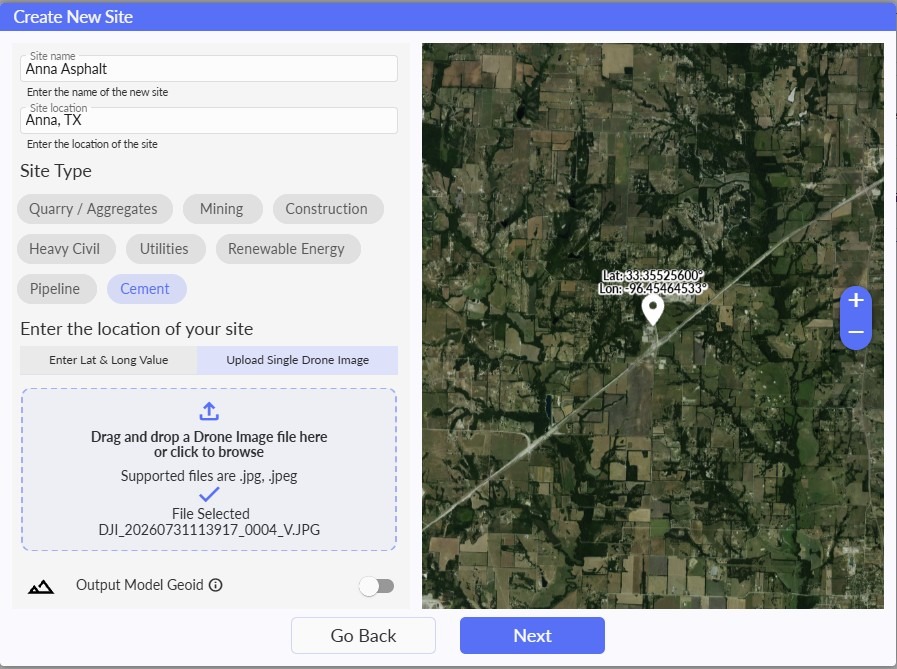Click the info icon beside Output Model Geoid
This screenshot has height=669, width=897.
click(216, 585)
